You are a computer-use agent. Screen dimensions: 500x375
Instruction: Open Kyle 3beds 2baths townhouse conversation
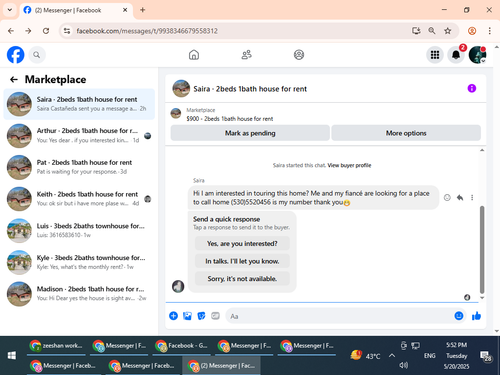79,262
